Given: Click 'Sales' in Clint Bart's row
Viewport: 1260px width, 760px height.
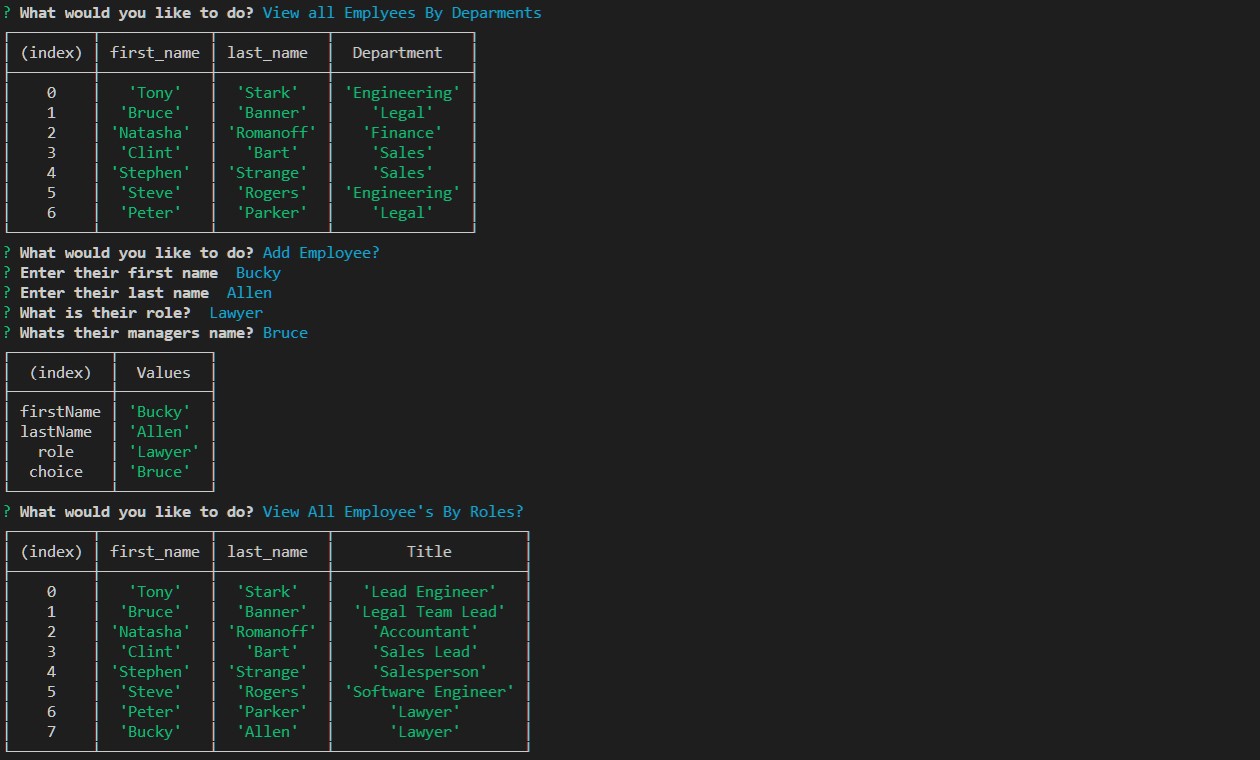Looking at the screenshot, I should click(x=402, y=152).
